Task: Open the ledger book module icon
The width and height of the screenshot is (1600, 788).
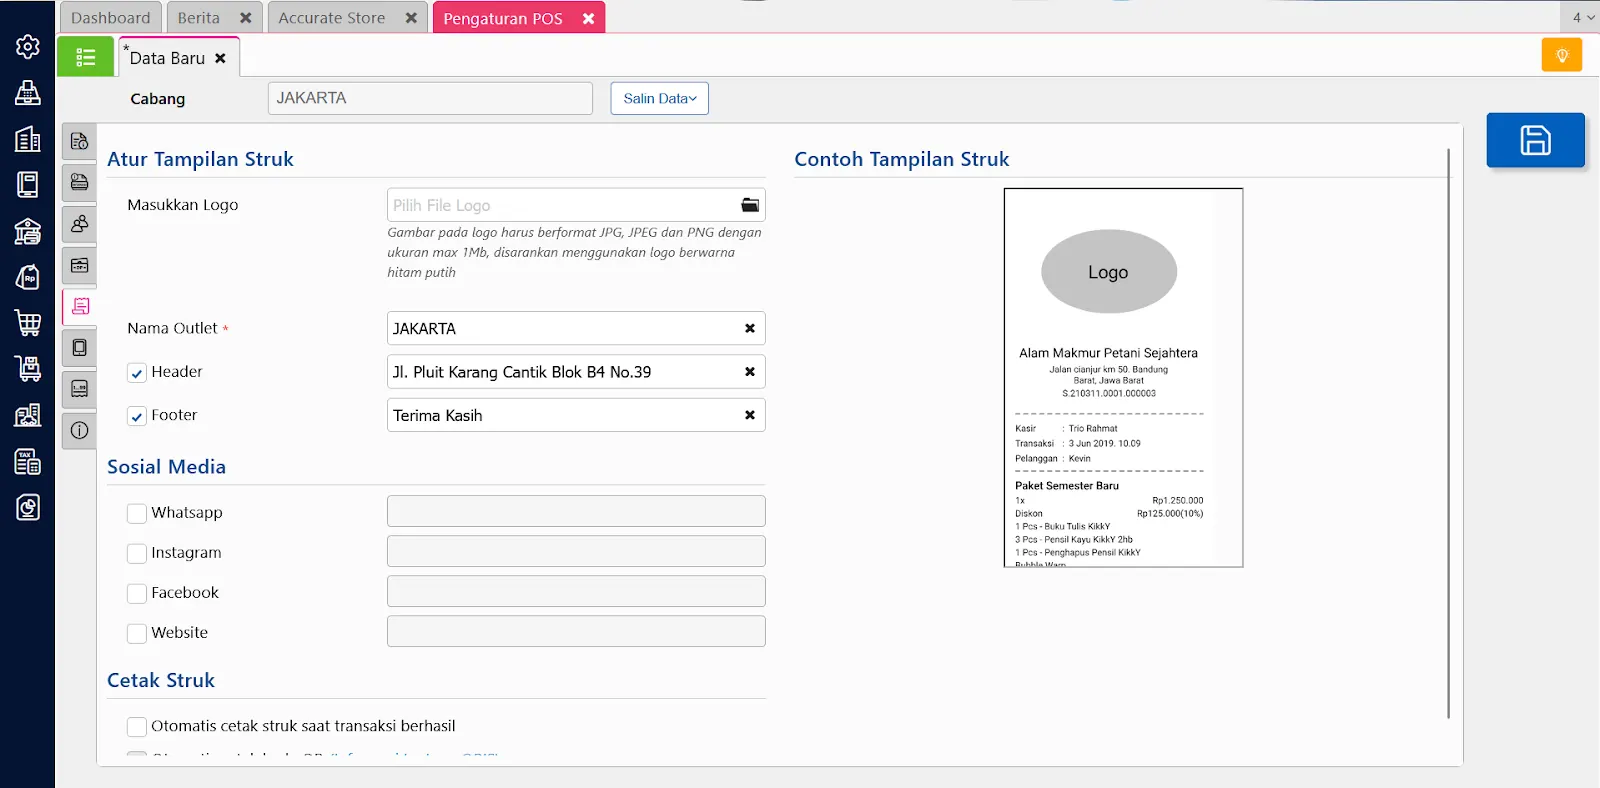Action: 28,185
